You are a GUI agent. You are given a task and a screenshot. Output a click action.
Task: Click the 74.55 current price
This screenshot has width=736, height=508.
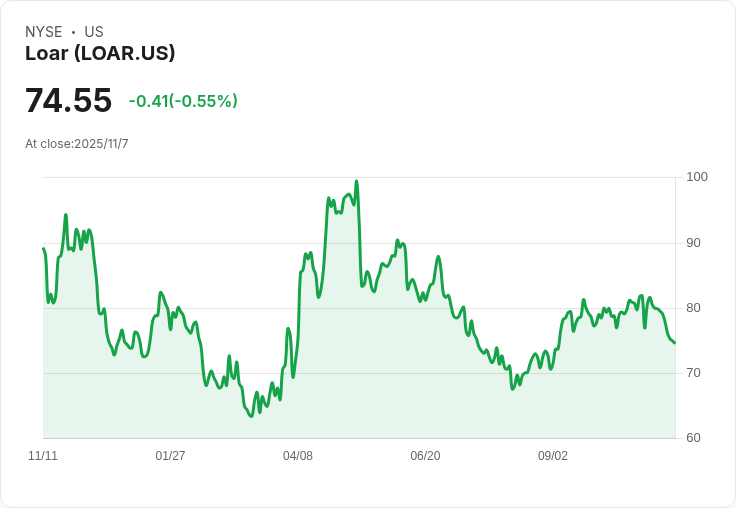(x=68, y=101)
